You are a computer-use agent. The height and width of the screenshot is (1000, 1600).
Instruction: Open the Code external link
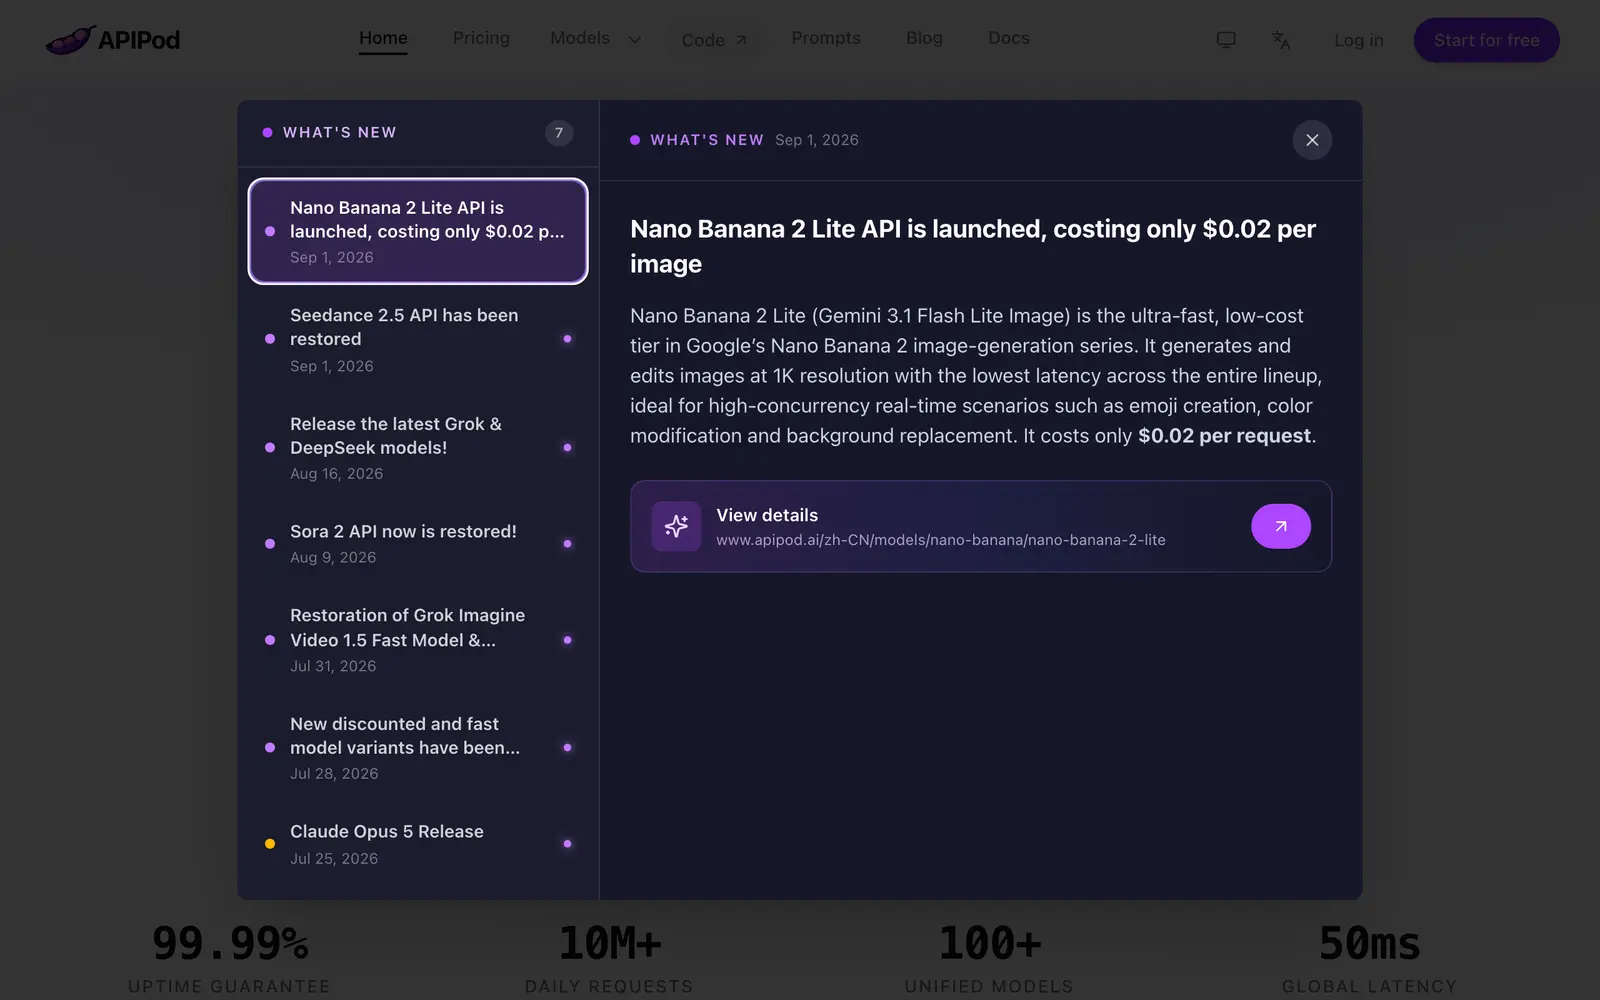714,40
